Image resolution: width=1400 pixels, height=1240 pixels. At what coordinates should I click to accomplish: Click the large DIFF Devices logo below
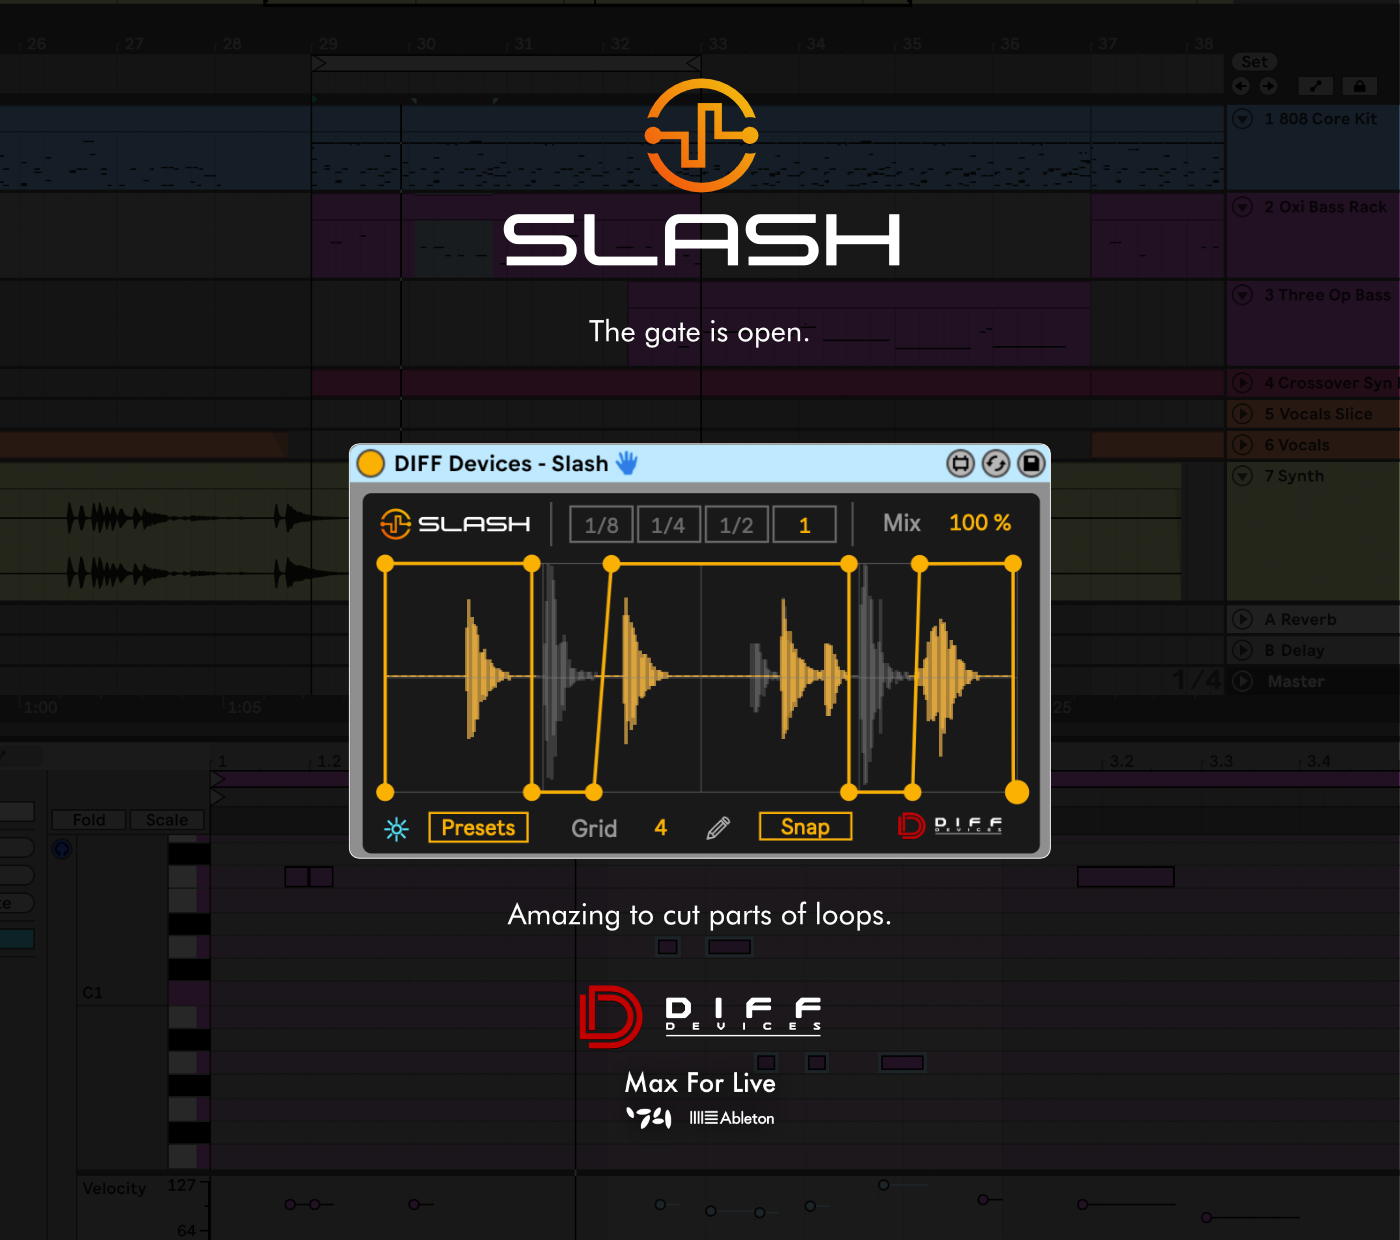700,1016
